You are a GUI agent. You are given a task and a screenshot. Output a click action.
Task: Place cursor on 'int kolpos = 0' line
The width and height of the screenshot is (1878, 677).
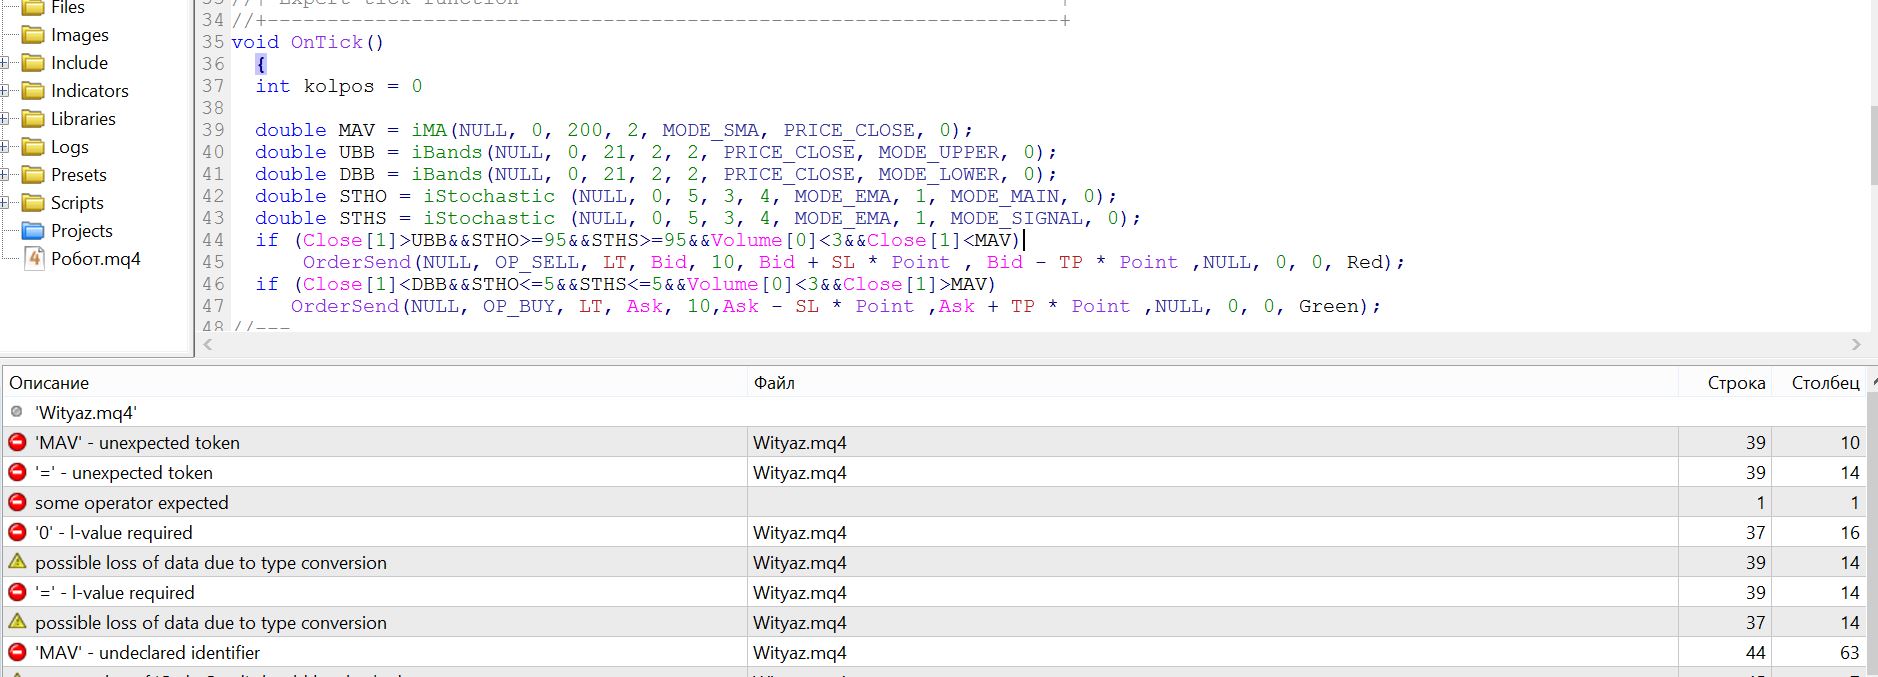pos(338,86)
